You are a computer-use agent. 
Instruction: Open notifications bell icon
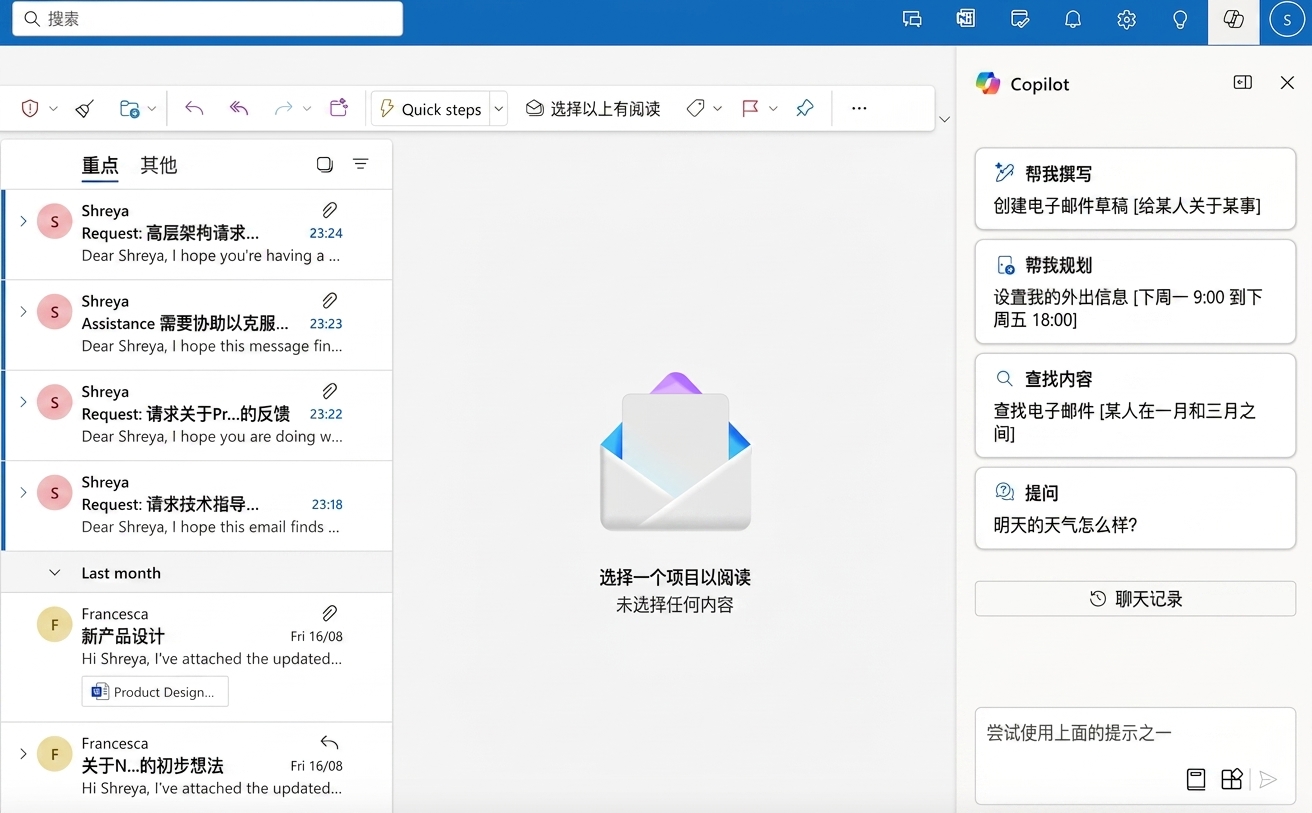click(x=1073, y=19)
